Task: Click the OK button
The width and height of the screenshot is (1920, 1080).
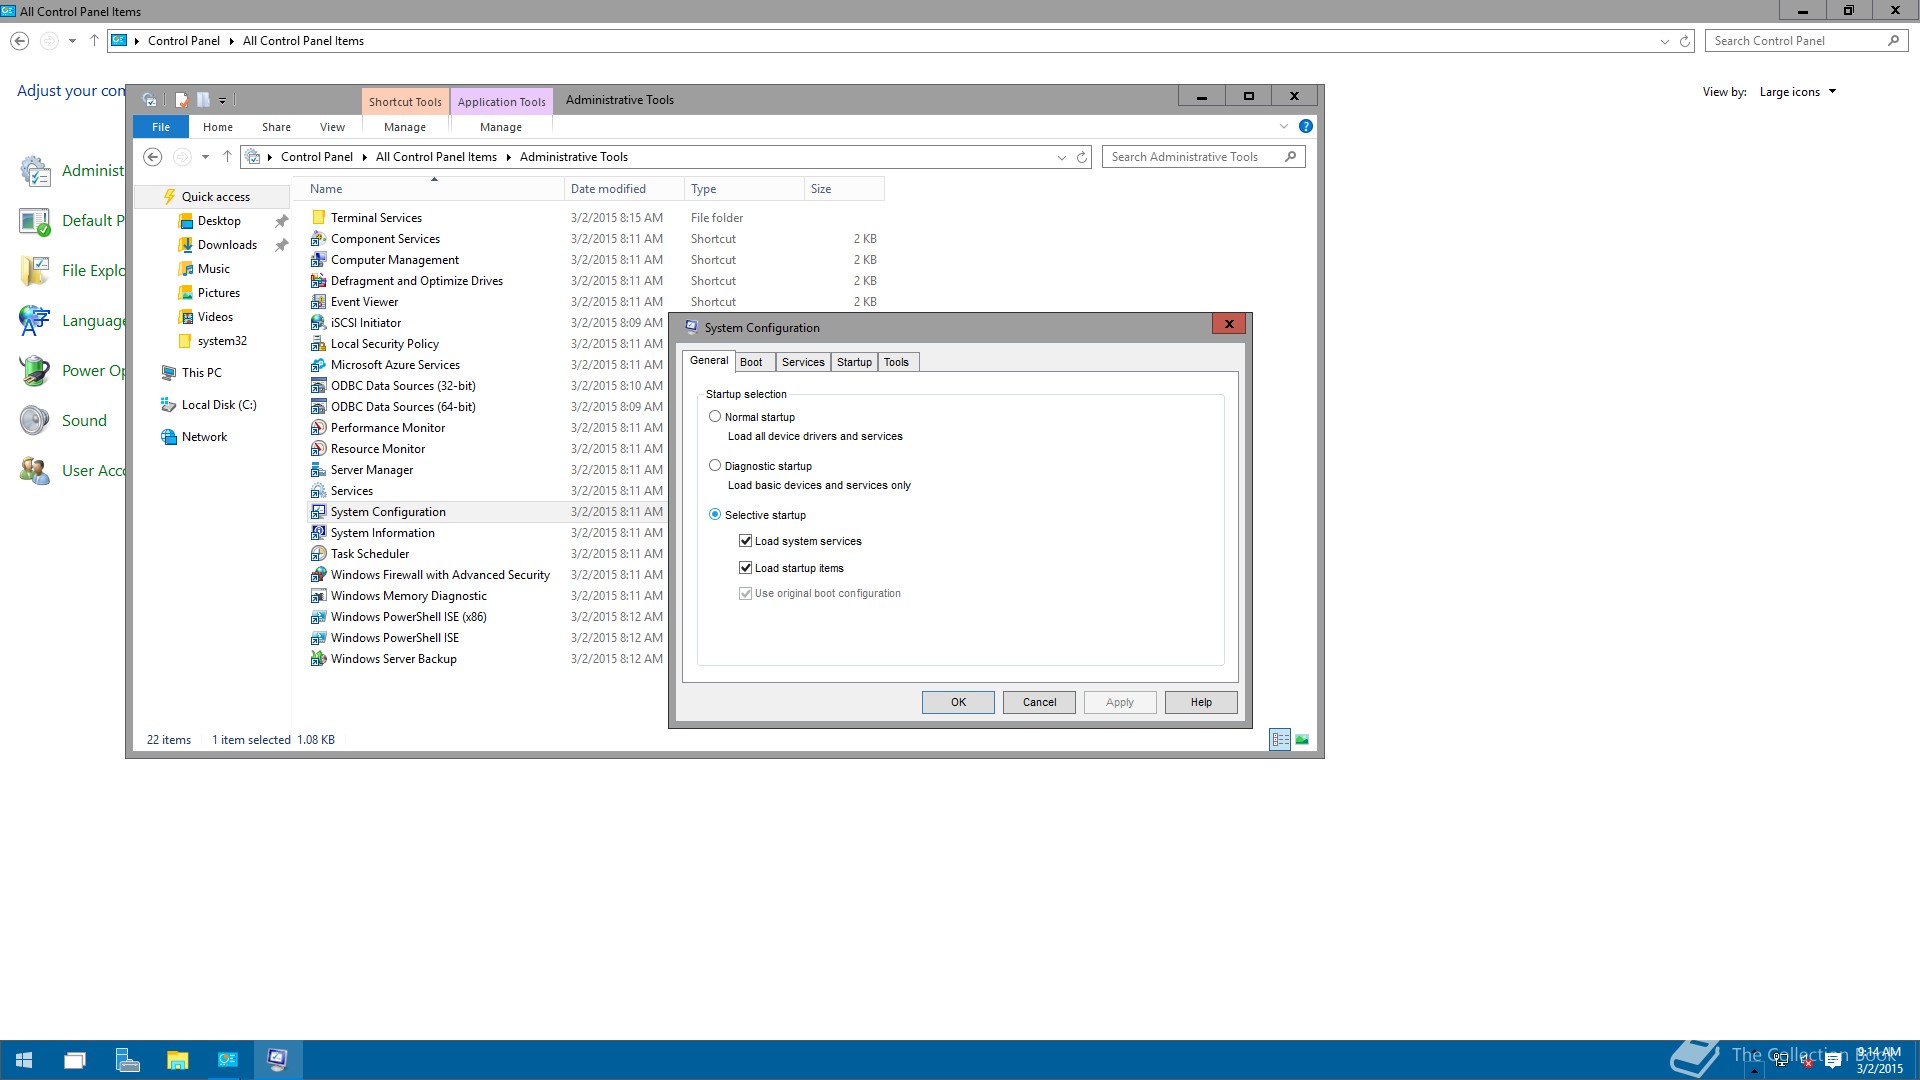Action: [x=958, y=703]
